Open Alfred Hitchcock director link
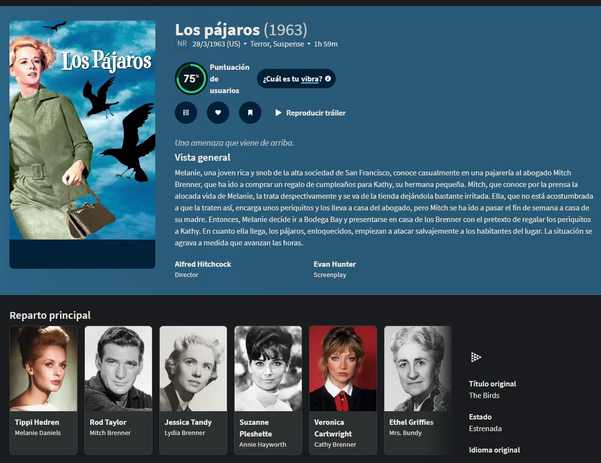 [x=203, y=264]
